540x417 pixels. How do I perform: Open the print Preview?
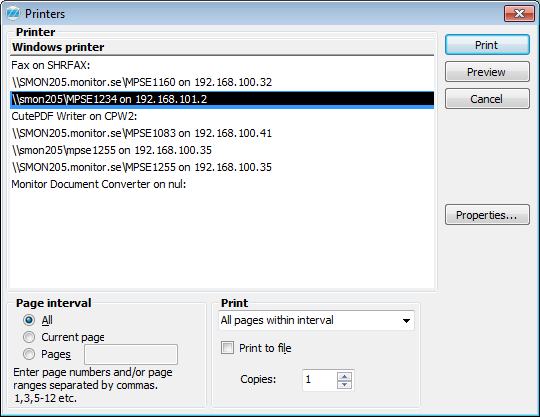coord(487,72)
